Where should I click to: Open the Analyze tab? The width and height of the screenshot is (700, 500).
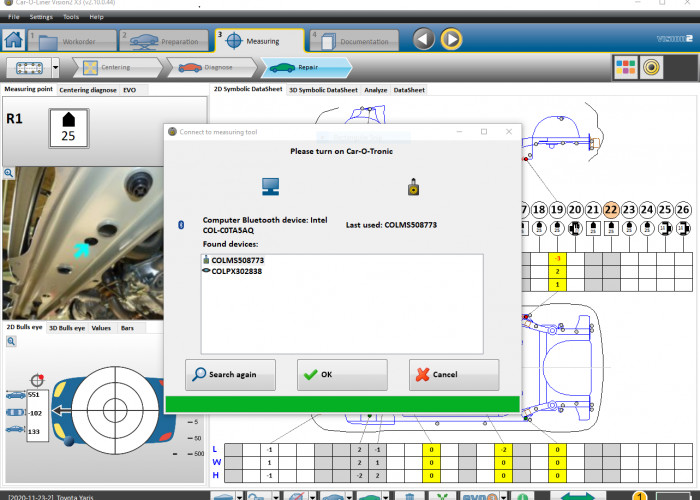(375, 90)
